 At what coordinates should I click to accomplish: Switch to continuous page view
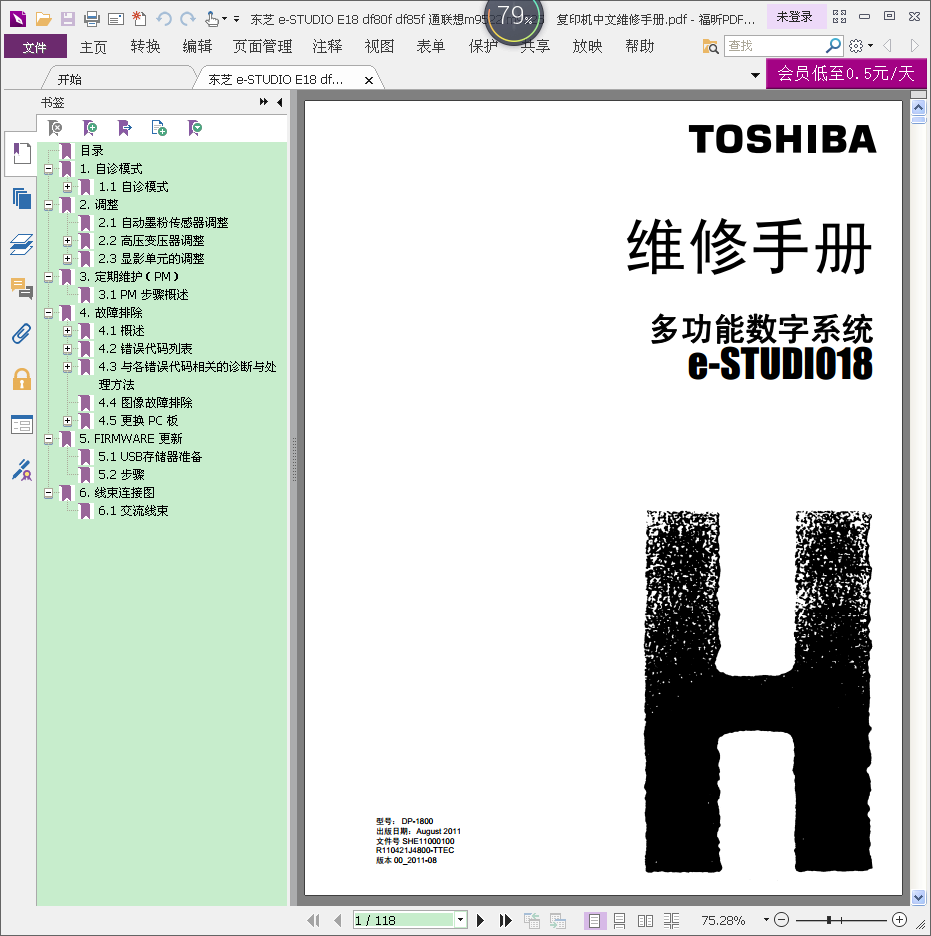pyautogui.click(x=619, y=920)
